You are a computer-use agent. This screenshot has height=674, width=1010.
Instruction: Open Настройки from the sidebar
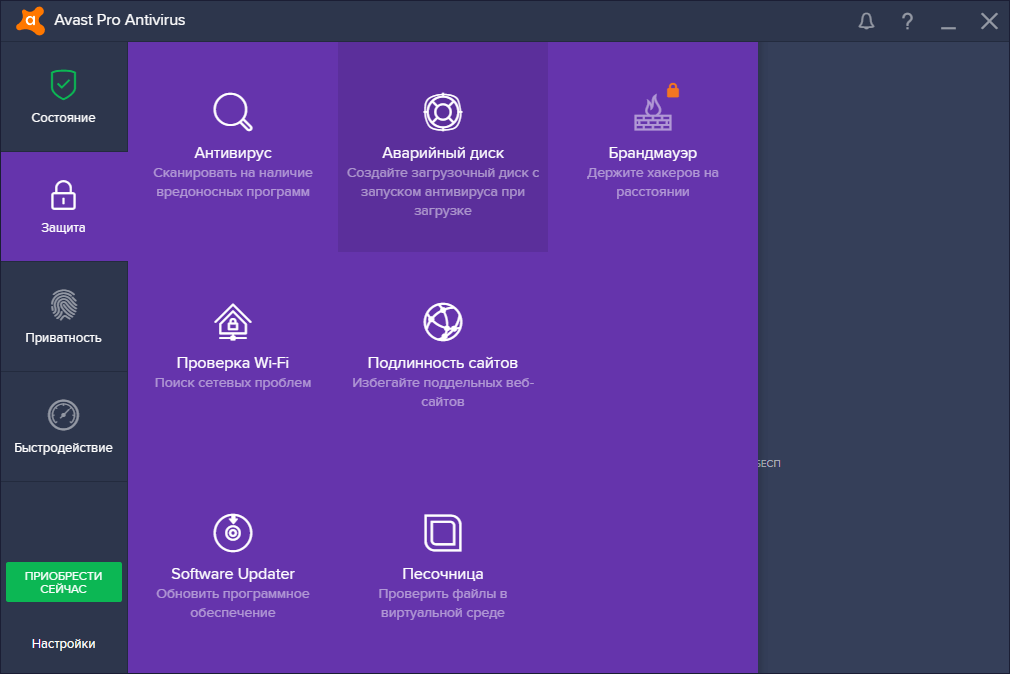tap(64, 643)
